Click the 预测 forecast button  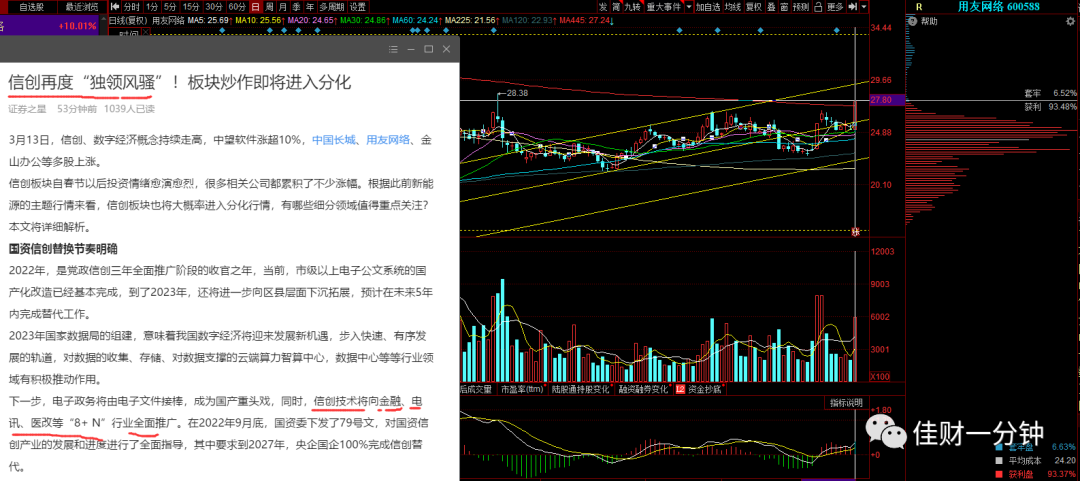[x=800, y=7]
